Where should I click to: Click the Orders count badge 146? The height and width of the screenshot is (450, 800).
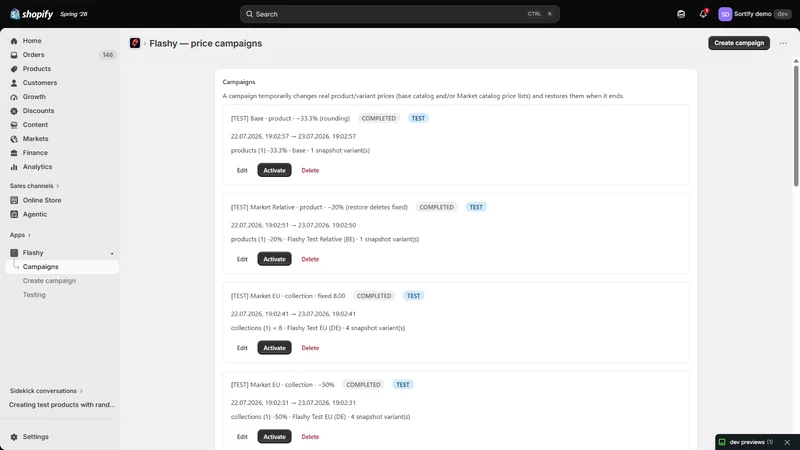coord(107,55)
